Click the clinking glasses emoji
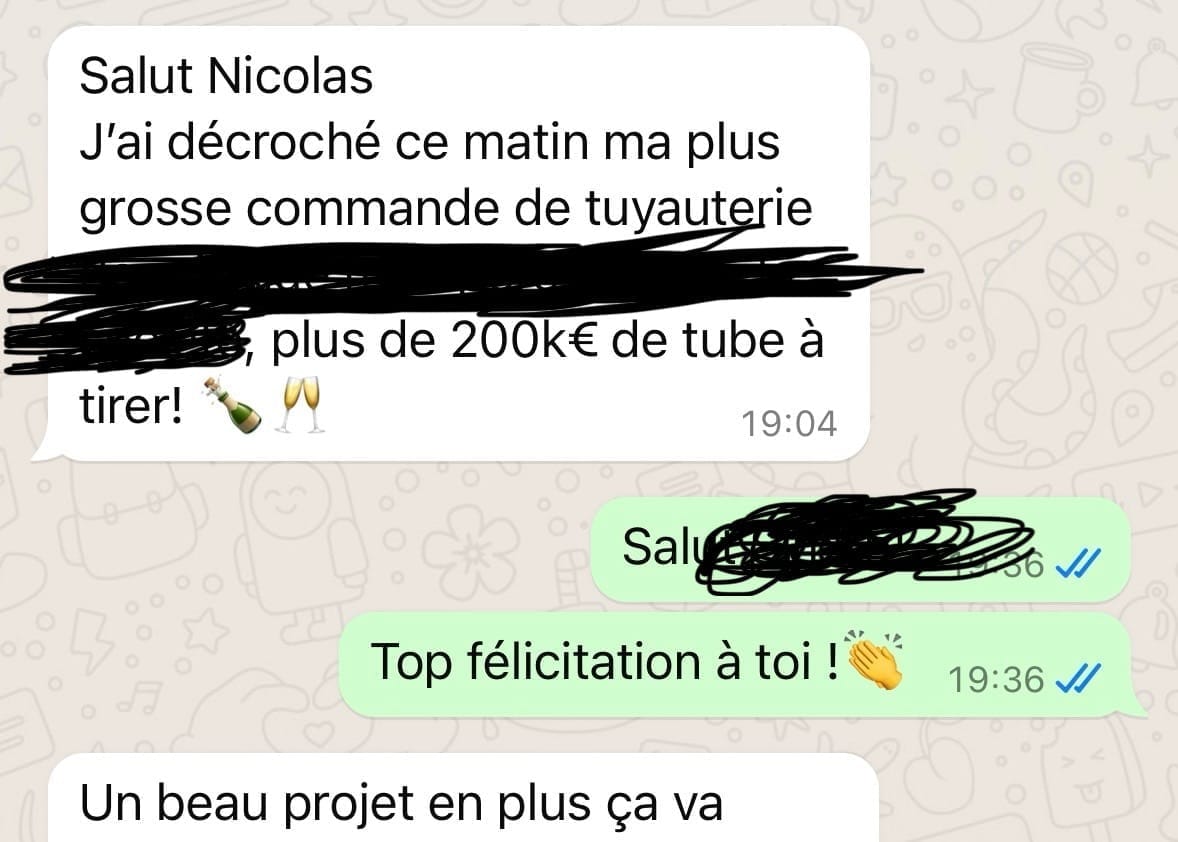The width and height of the screenshot is (1178, 842). click(x=300, y=406)
